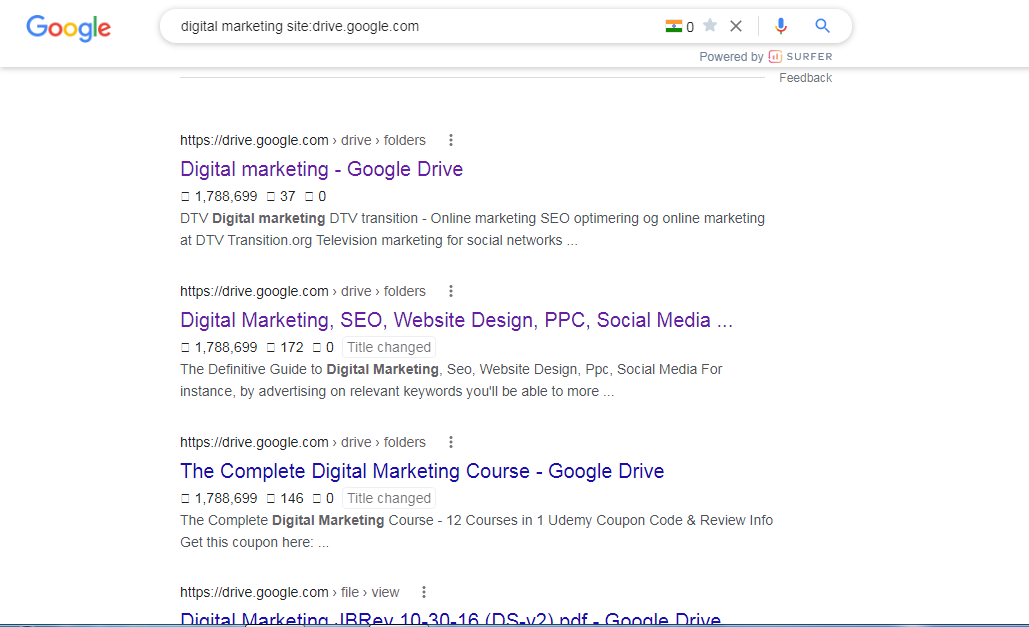Open The Complete Digital Marketing Course link

[422, 471]
